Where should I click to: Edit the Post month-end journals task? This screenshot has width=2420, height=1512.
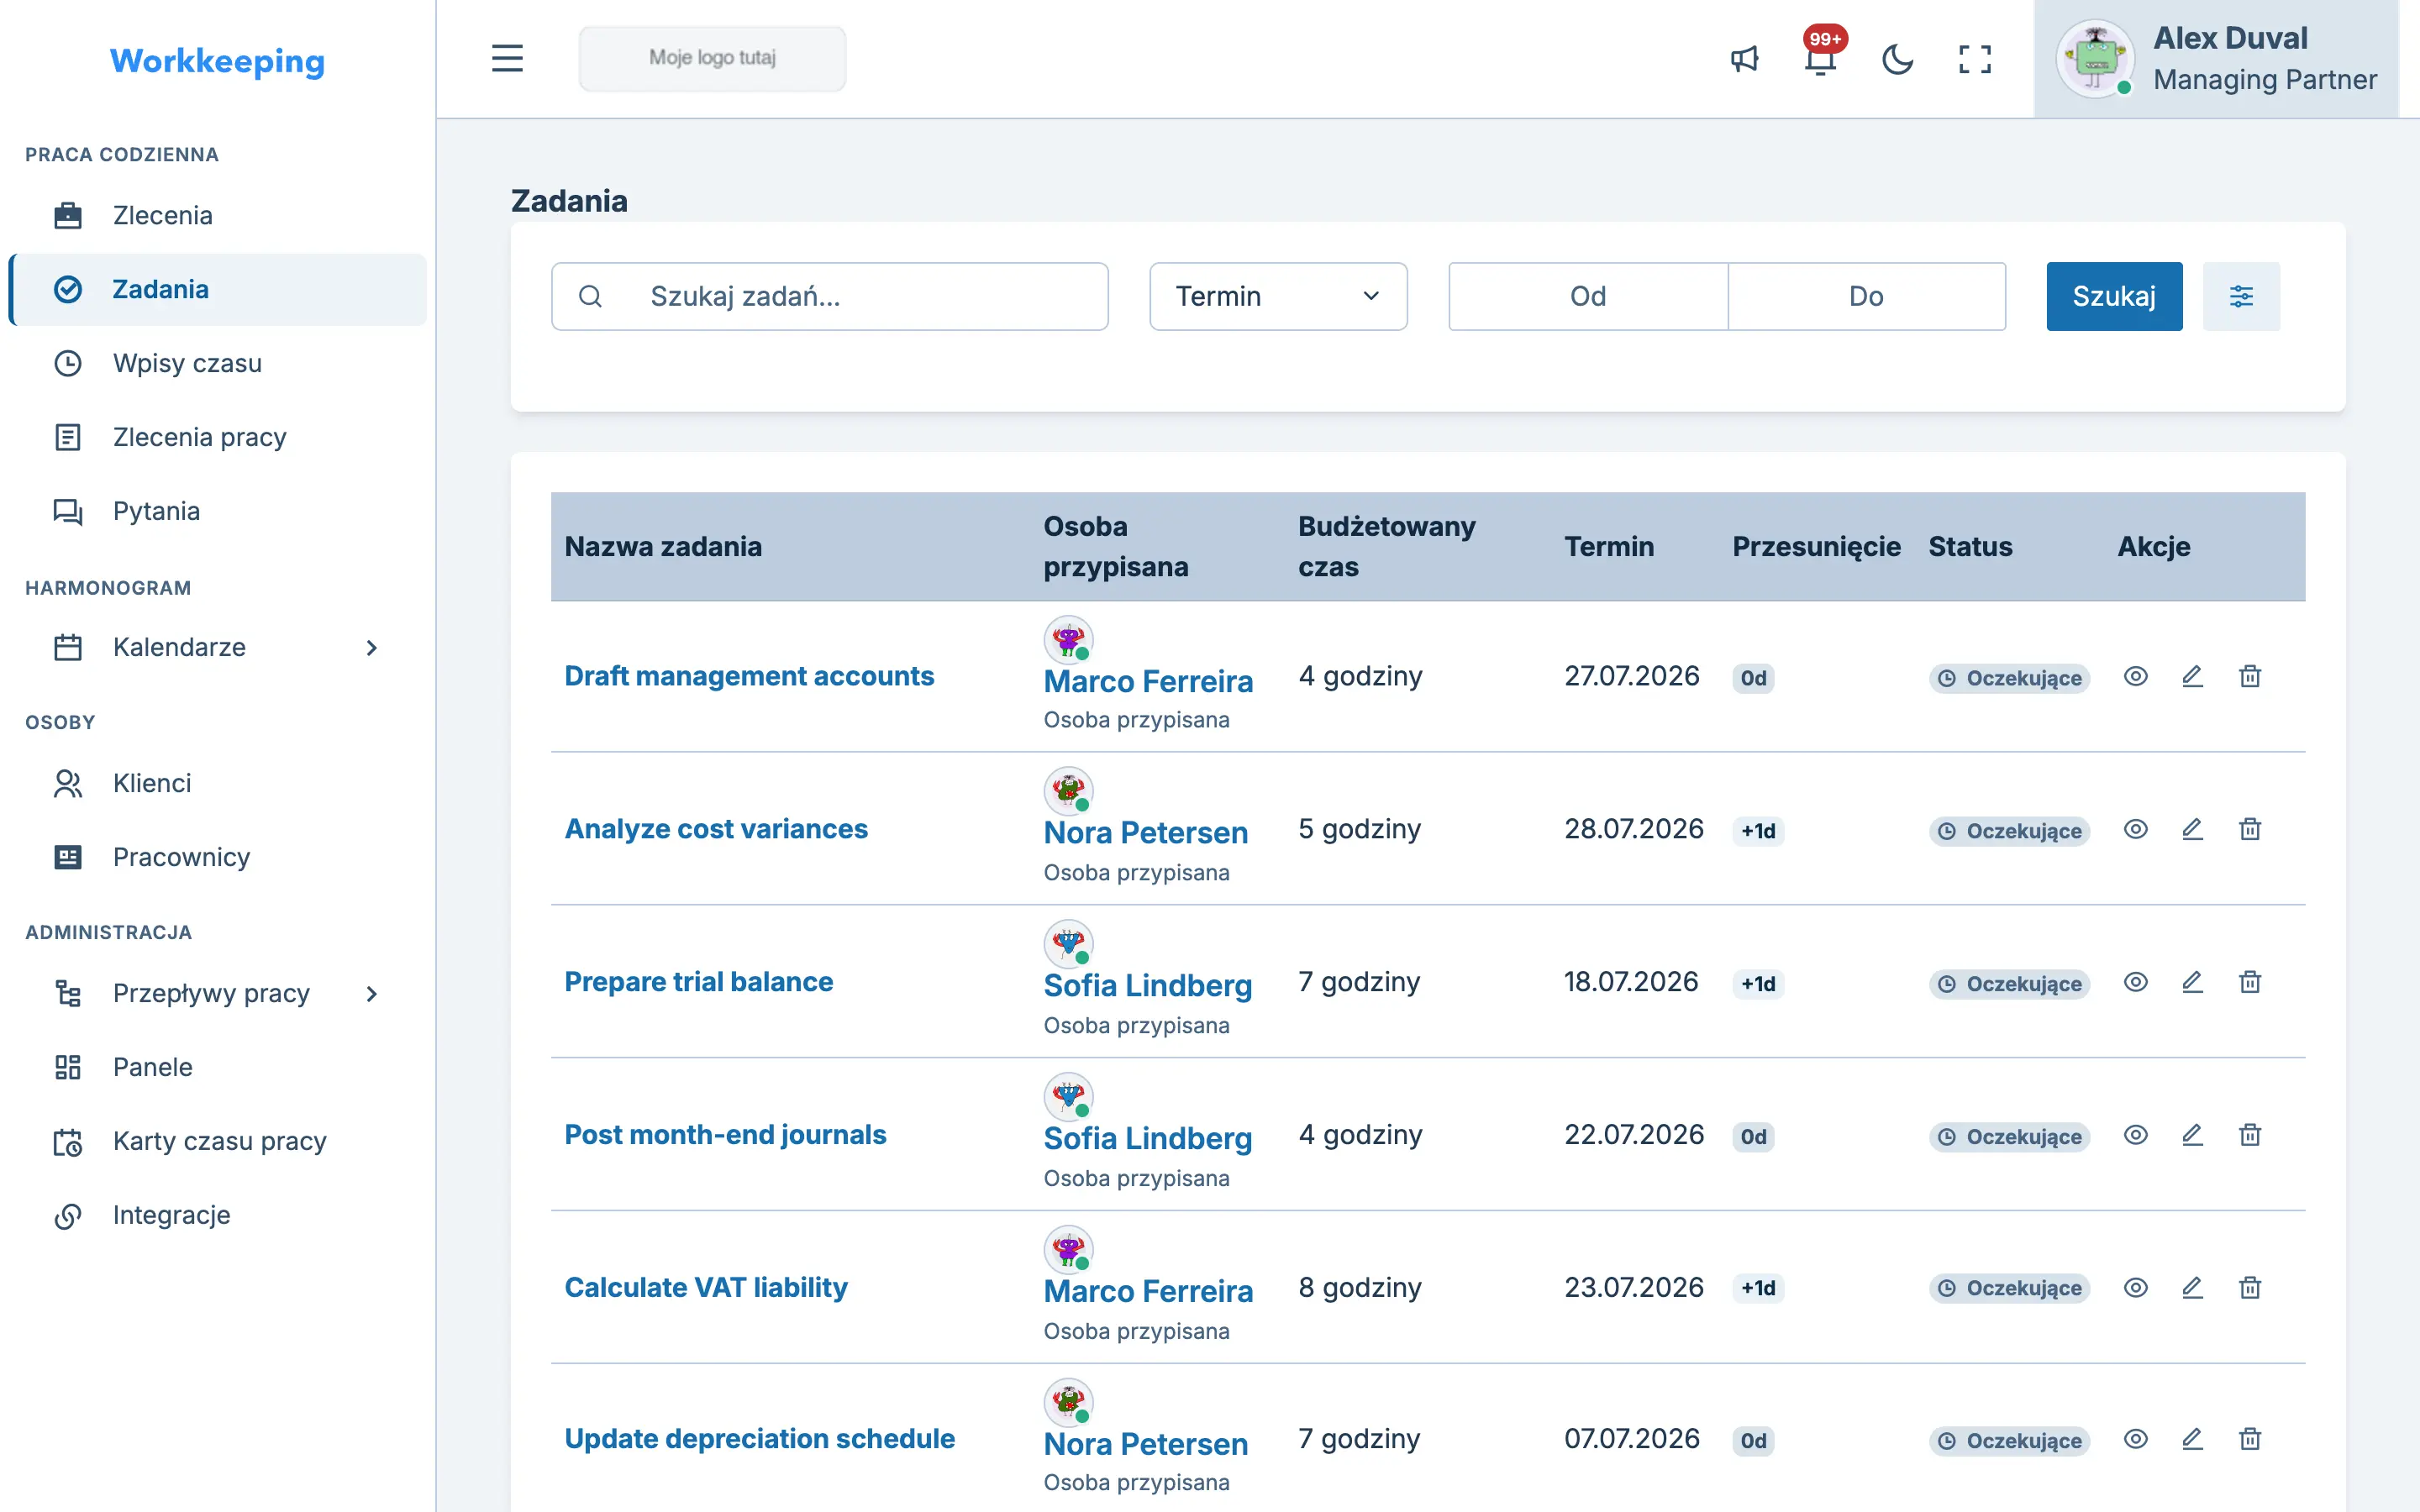[x=2192, y=1135]
